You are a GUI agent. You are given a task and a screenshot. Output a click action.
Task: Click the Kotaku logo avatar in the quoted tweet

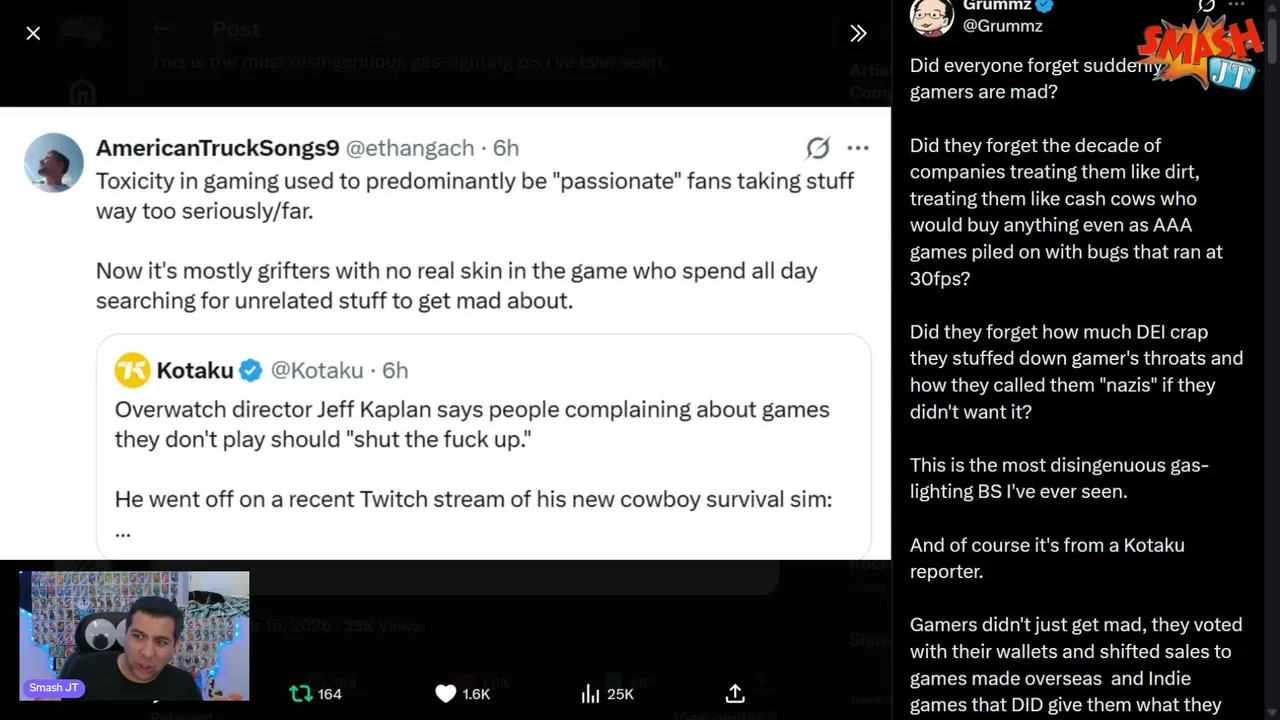132,371
